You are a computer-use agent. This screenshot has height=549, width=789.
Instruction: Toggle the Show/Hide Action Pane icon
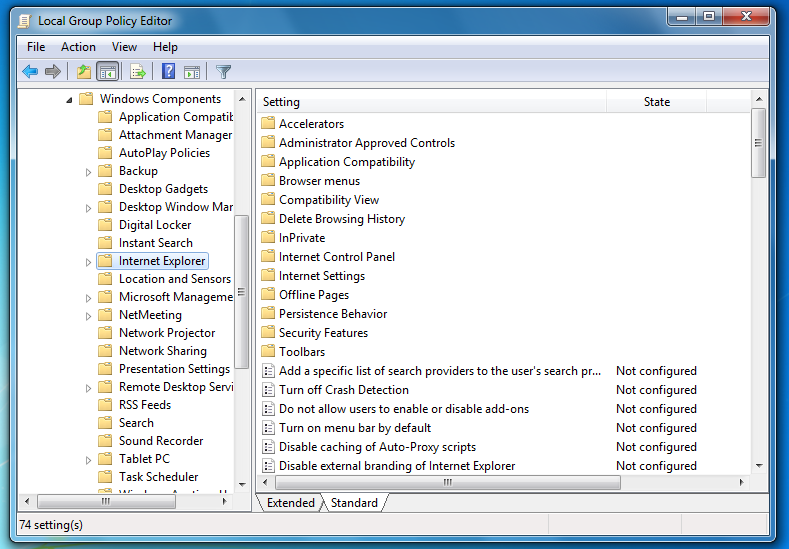pyautogui.click(x=192, y=72)
